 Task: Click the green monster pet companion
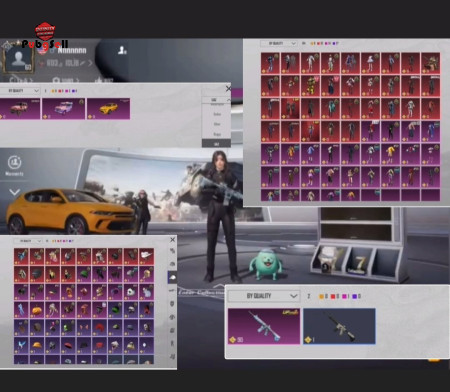[266, 264]
